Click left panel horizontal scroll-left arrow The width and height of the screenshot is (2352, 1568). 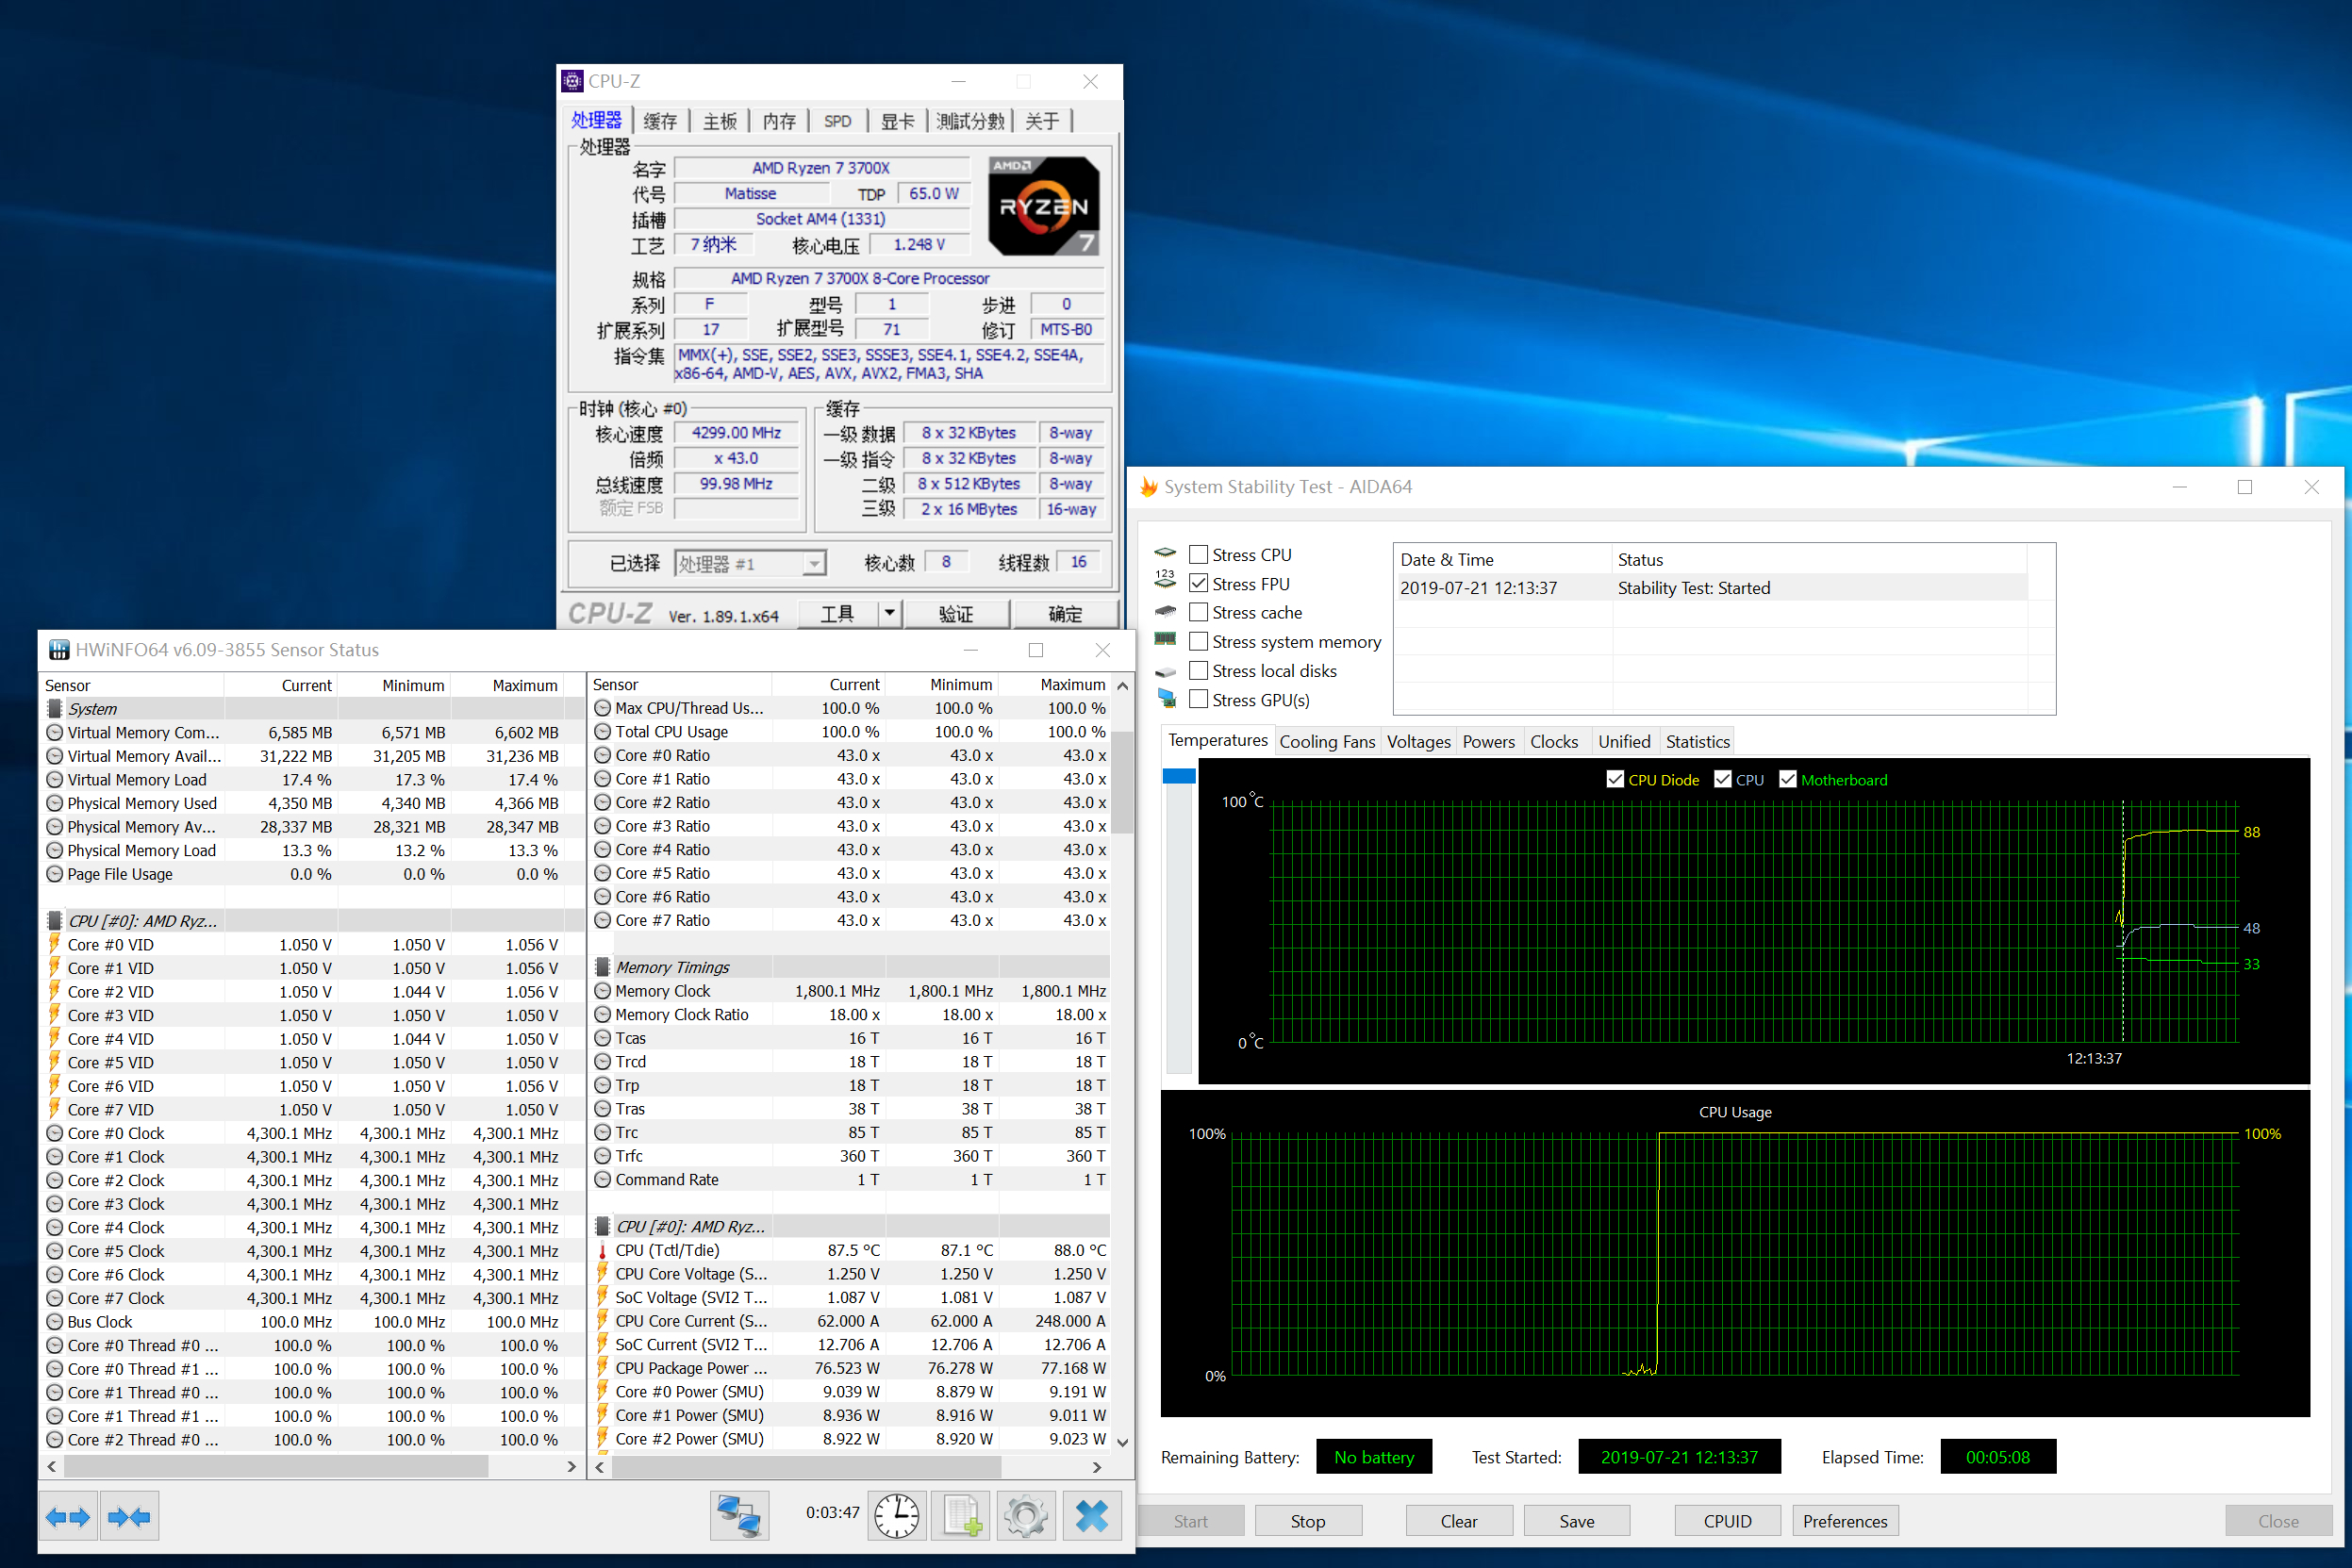52,1466
